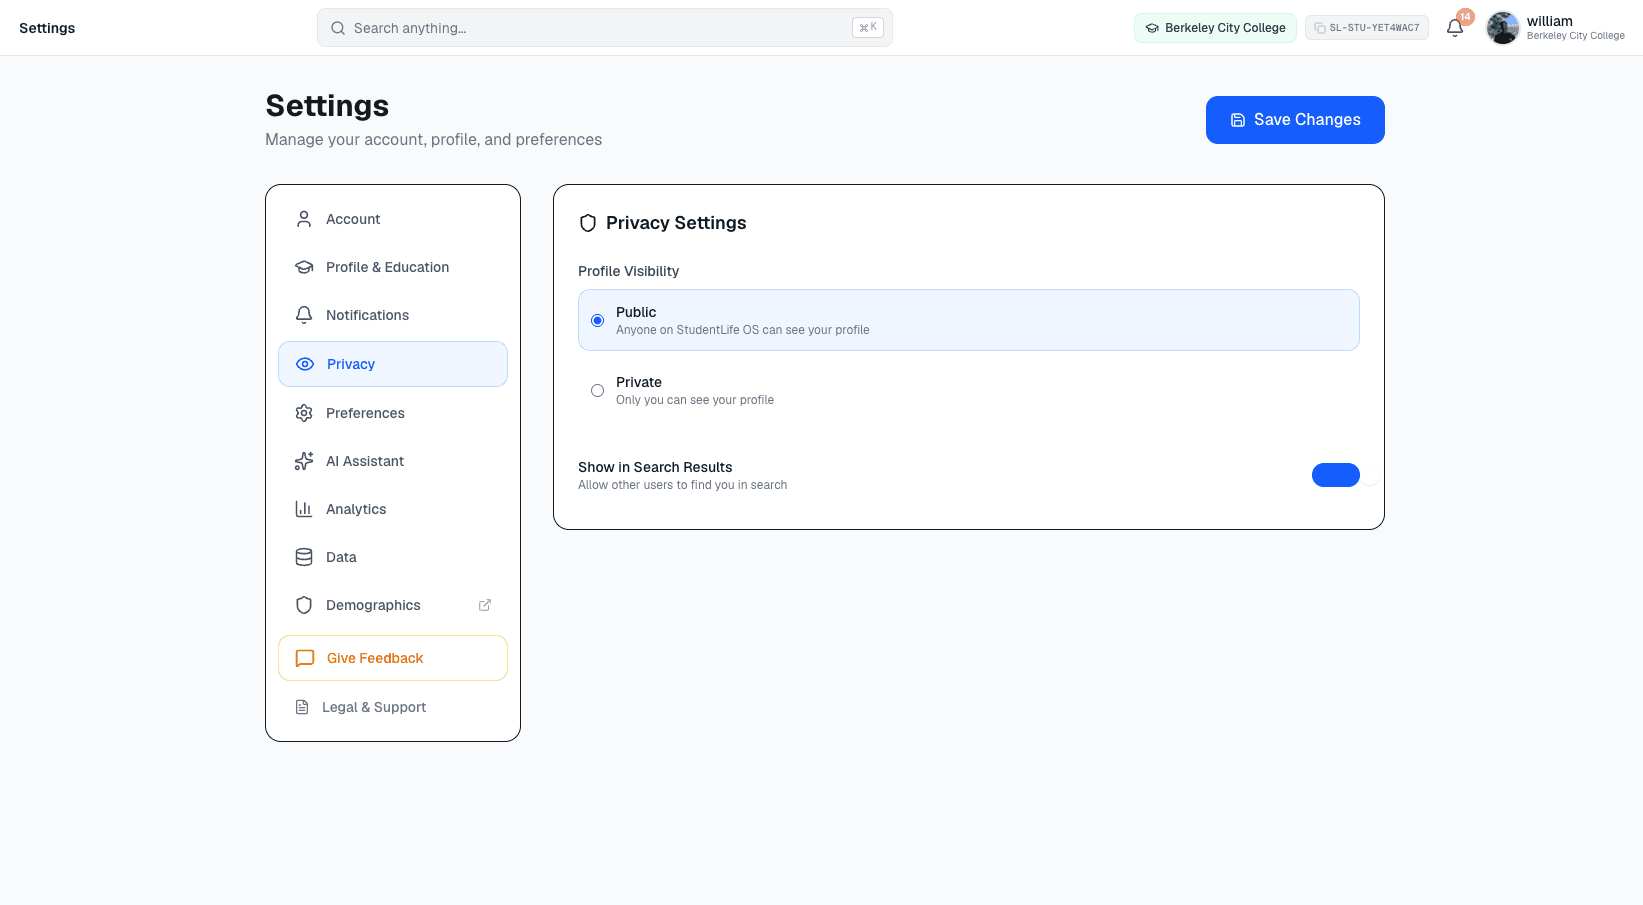Open william's profile avatar
1643x905 pixels.
tap(1503, 28)
